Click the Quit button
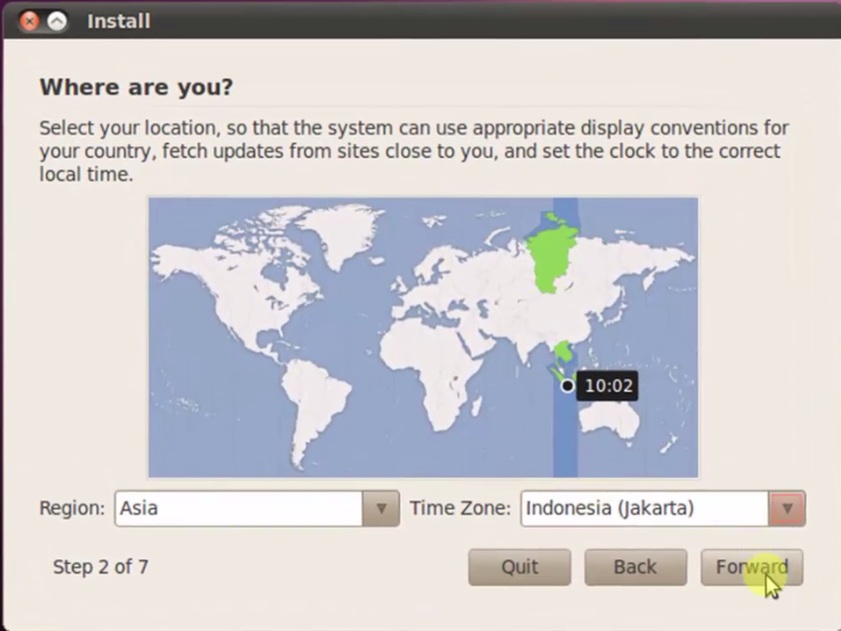Viewport: 841px width, 631px height. coord(519,566)
